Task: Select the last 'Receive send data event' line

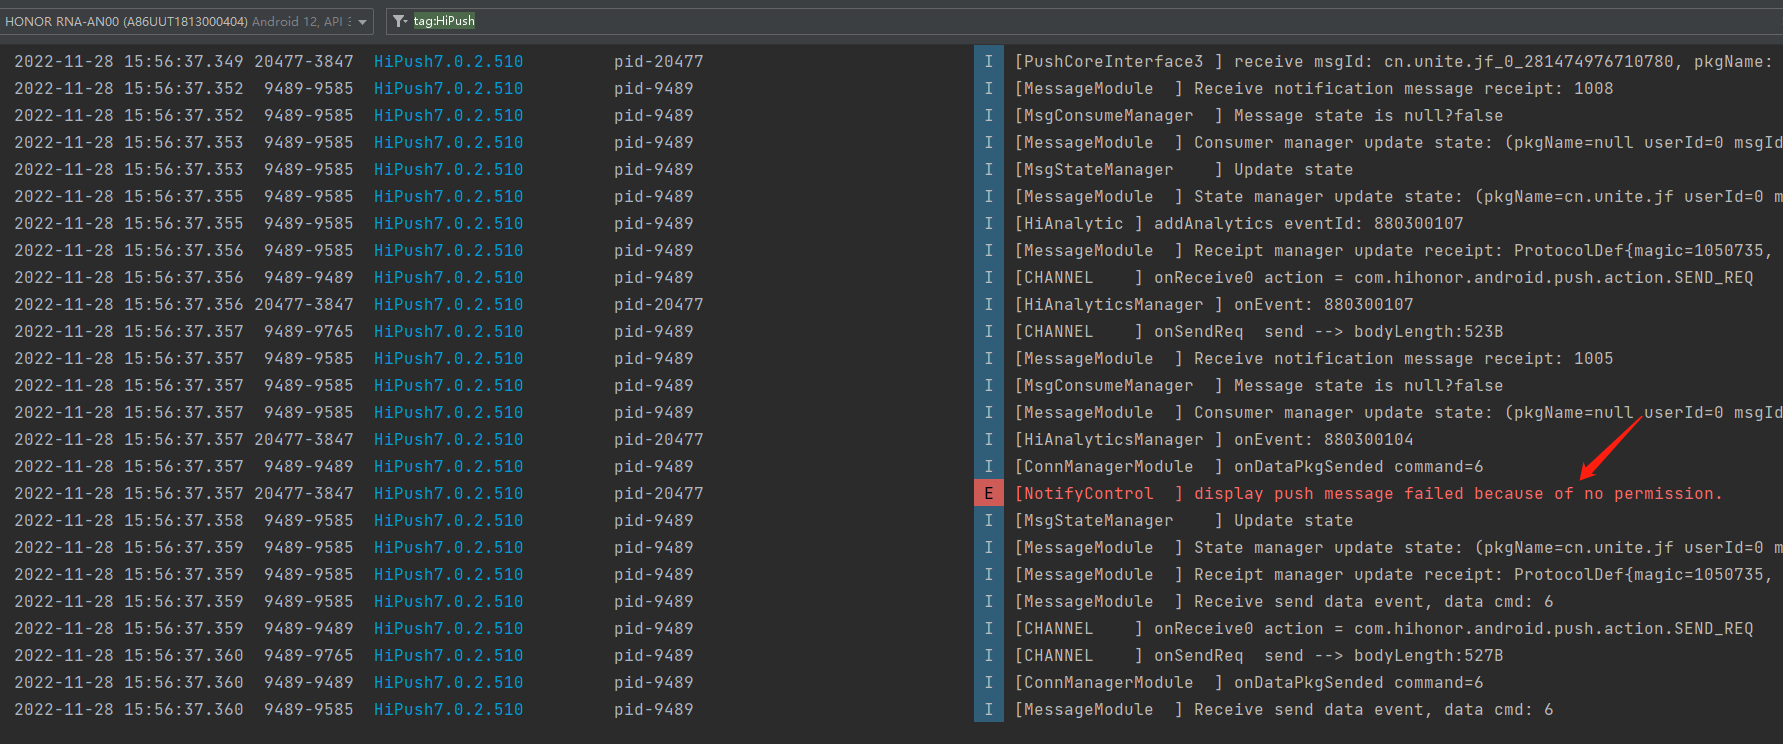Action: point(1283,709)
